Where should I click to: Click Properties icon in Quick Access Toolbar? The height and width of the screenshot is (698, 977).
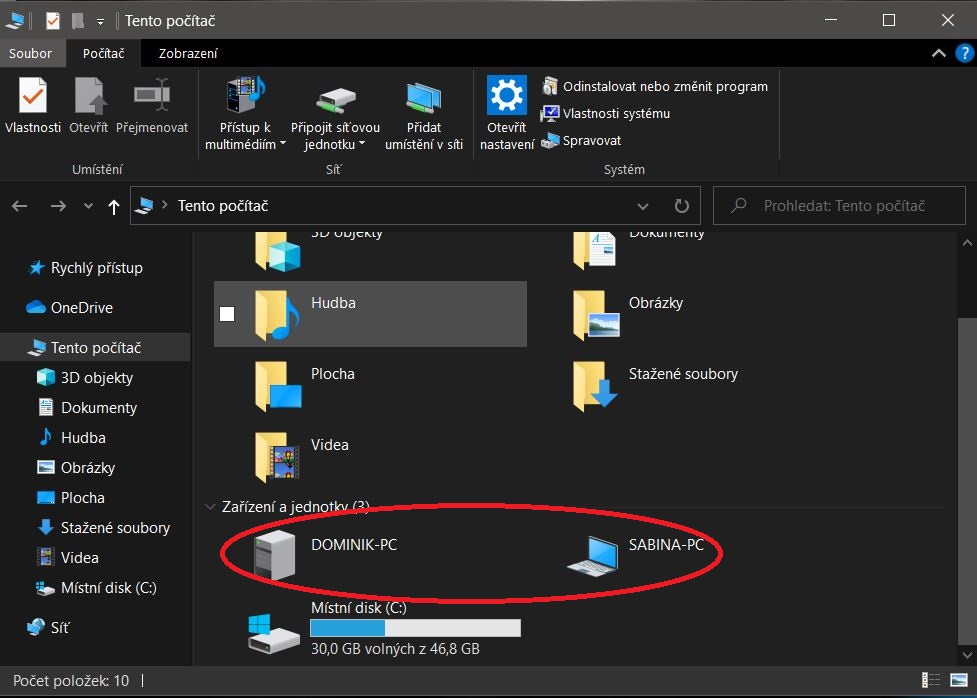point(53,21)
